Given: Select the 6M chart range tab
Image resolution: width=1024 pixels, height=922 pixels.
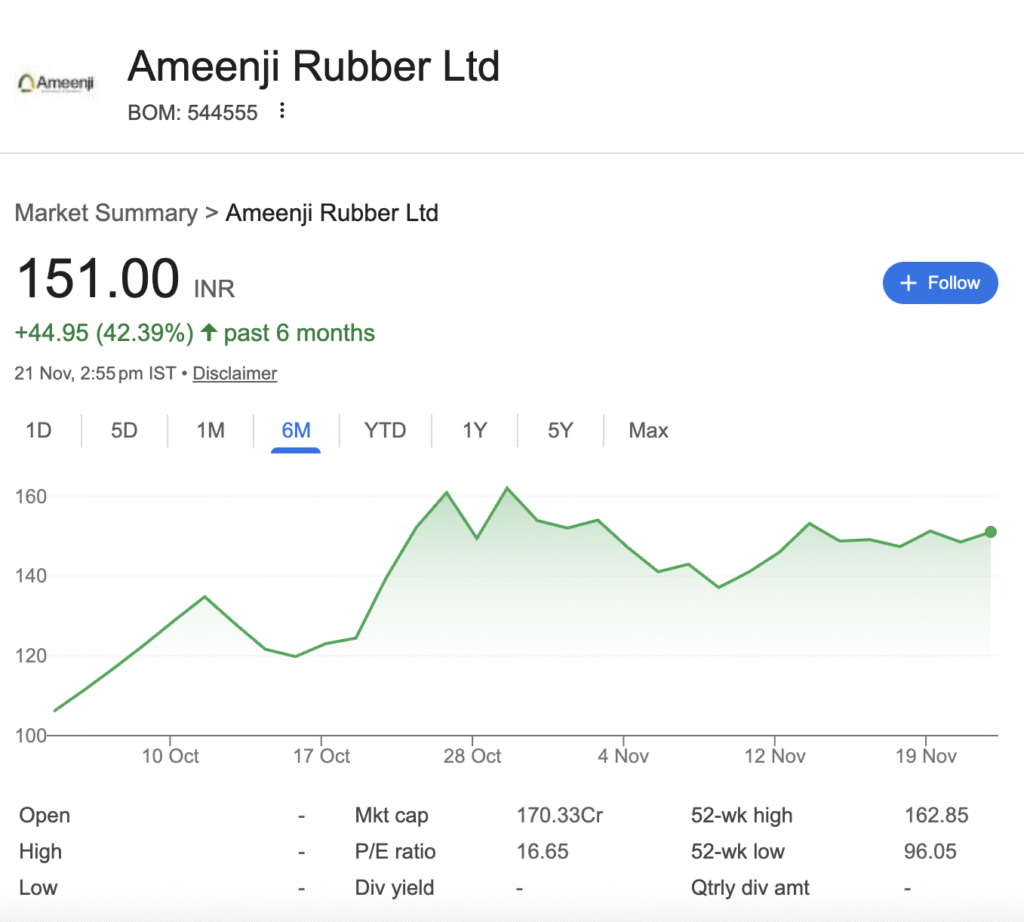Looking at the screenshot, I should click(x=296, y=431).
